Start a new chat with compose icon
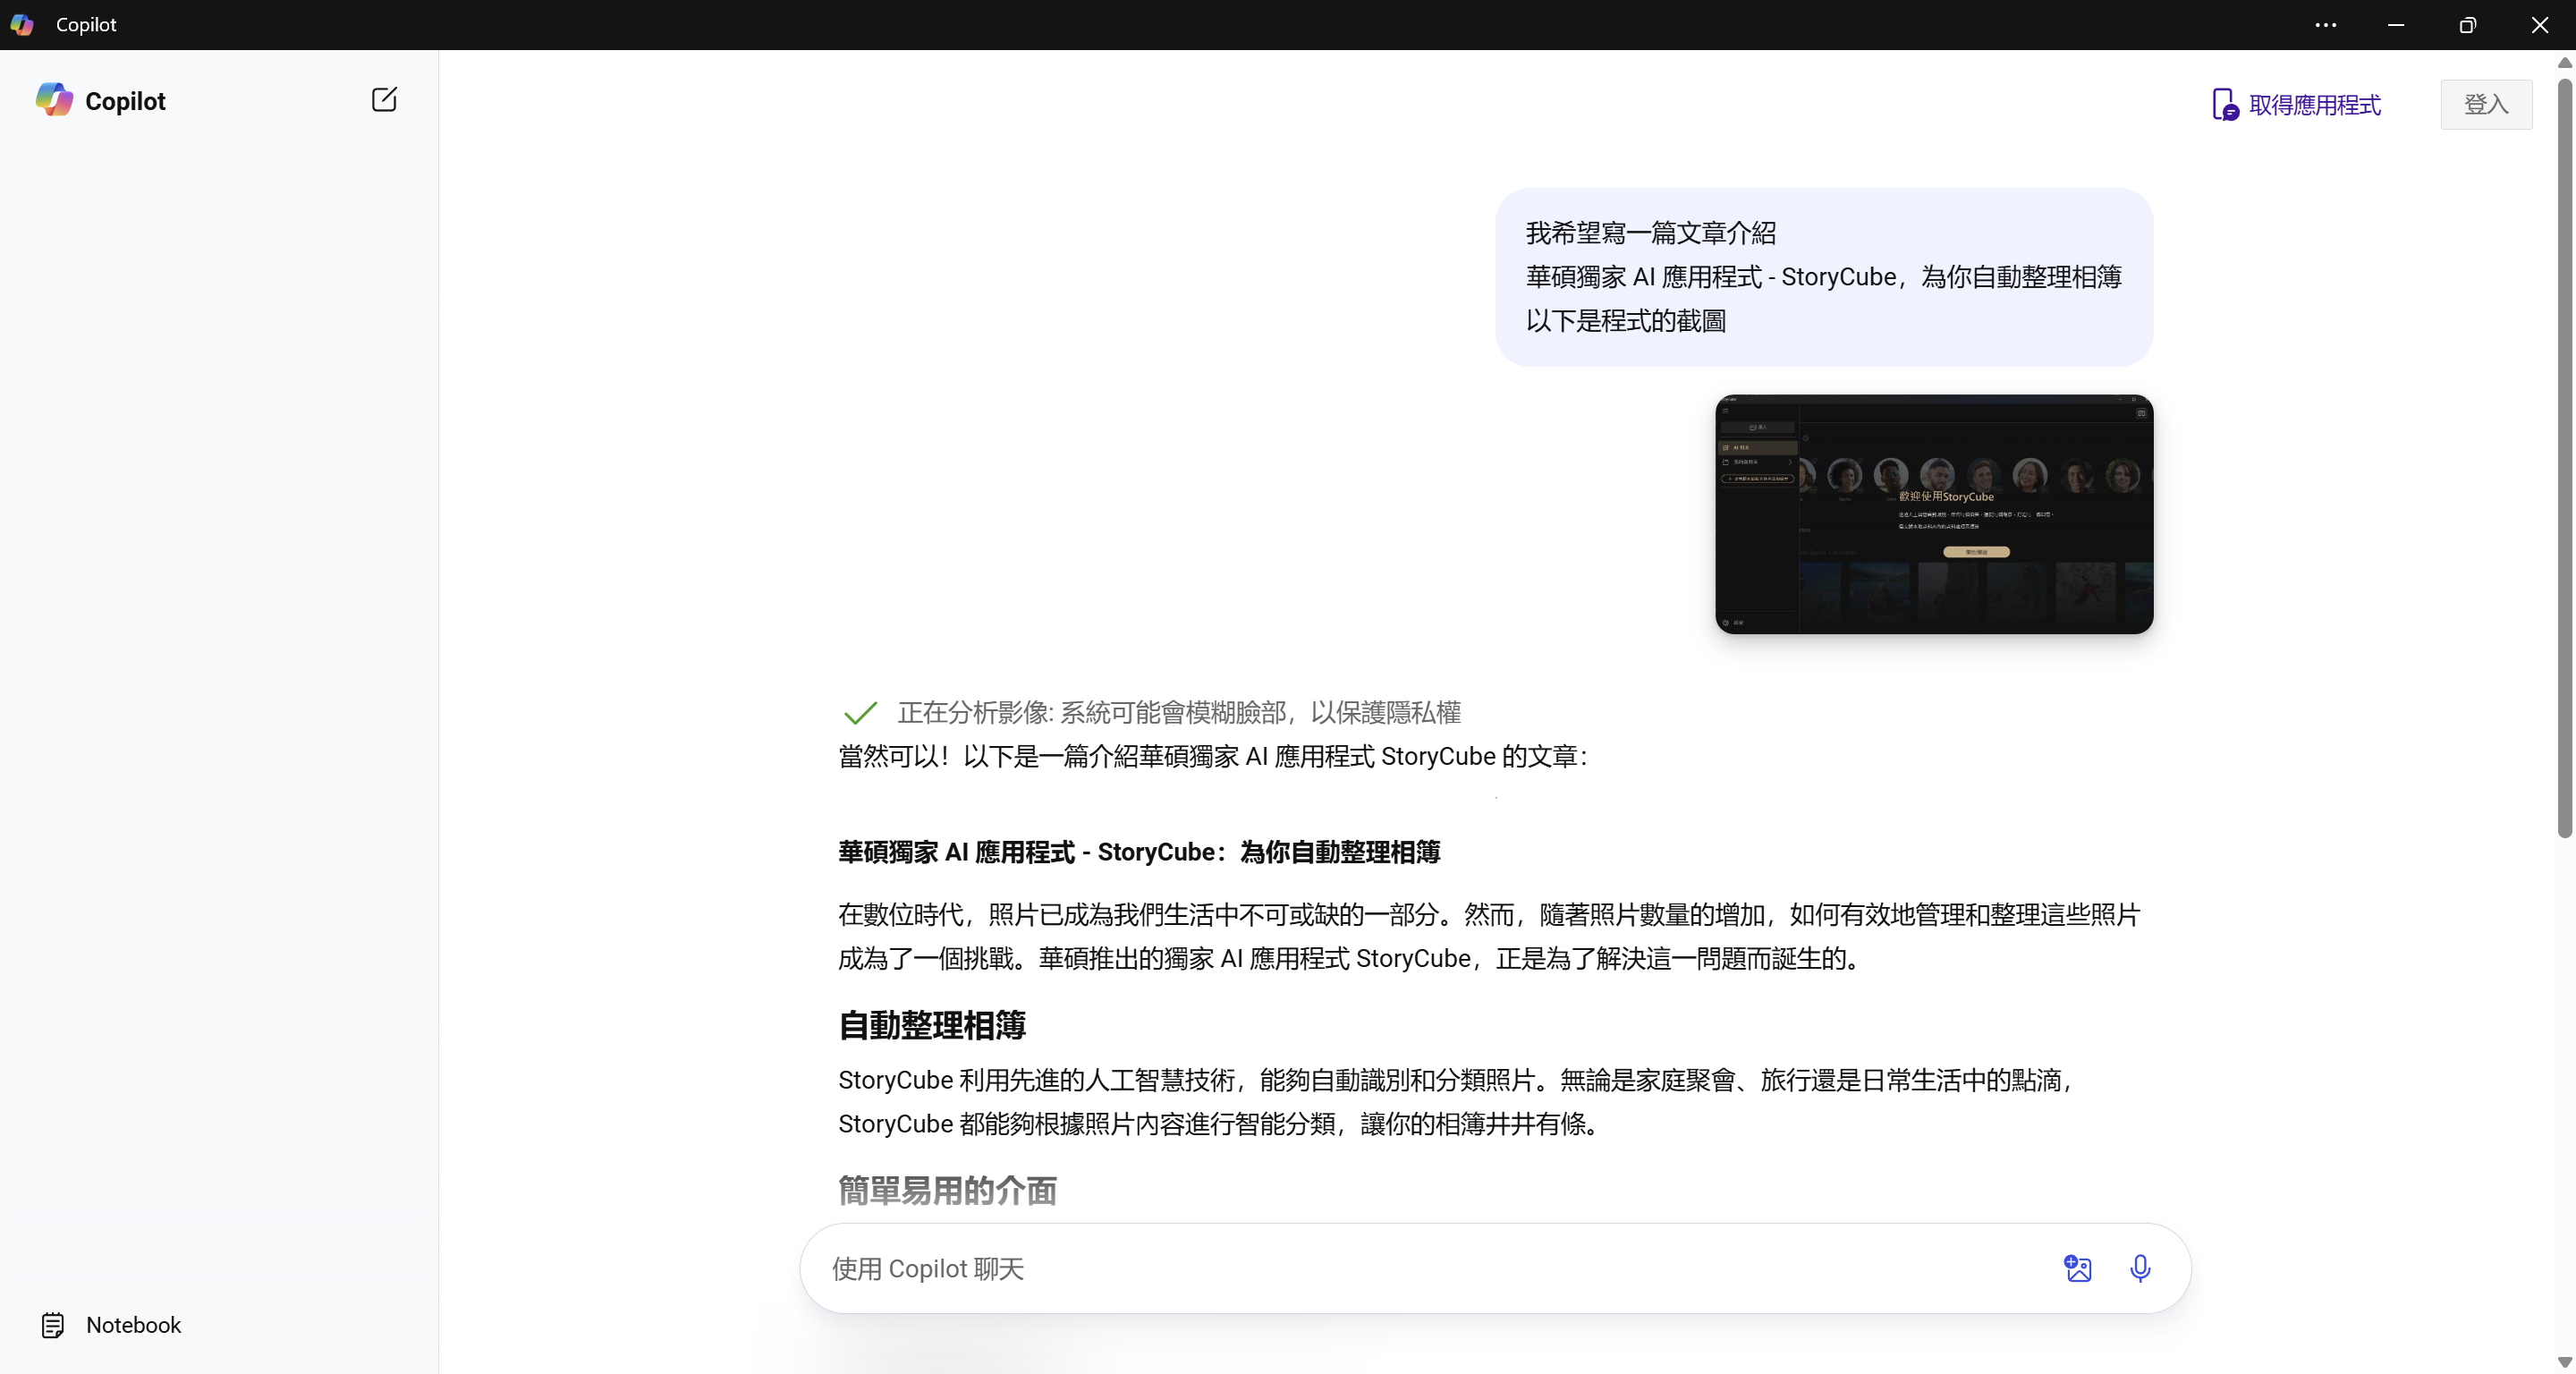Screen dimensions: 2576x1374 384,100
